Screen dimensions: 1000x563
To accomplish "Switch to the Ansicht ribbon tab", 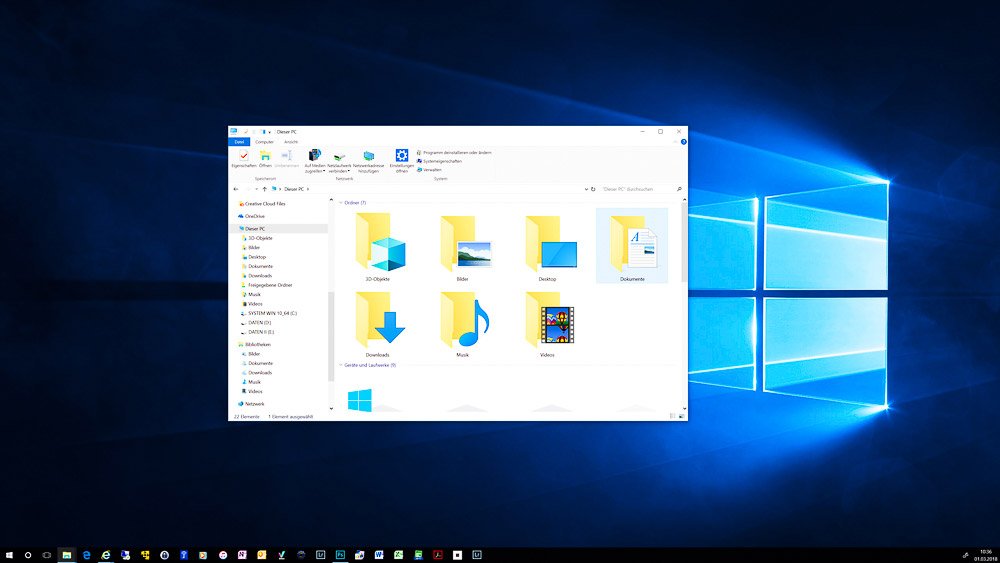I will 290,142.
